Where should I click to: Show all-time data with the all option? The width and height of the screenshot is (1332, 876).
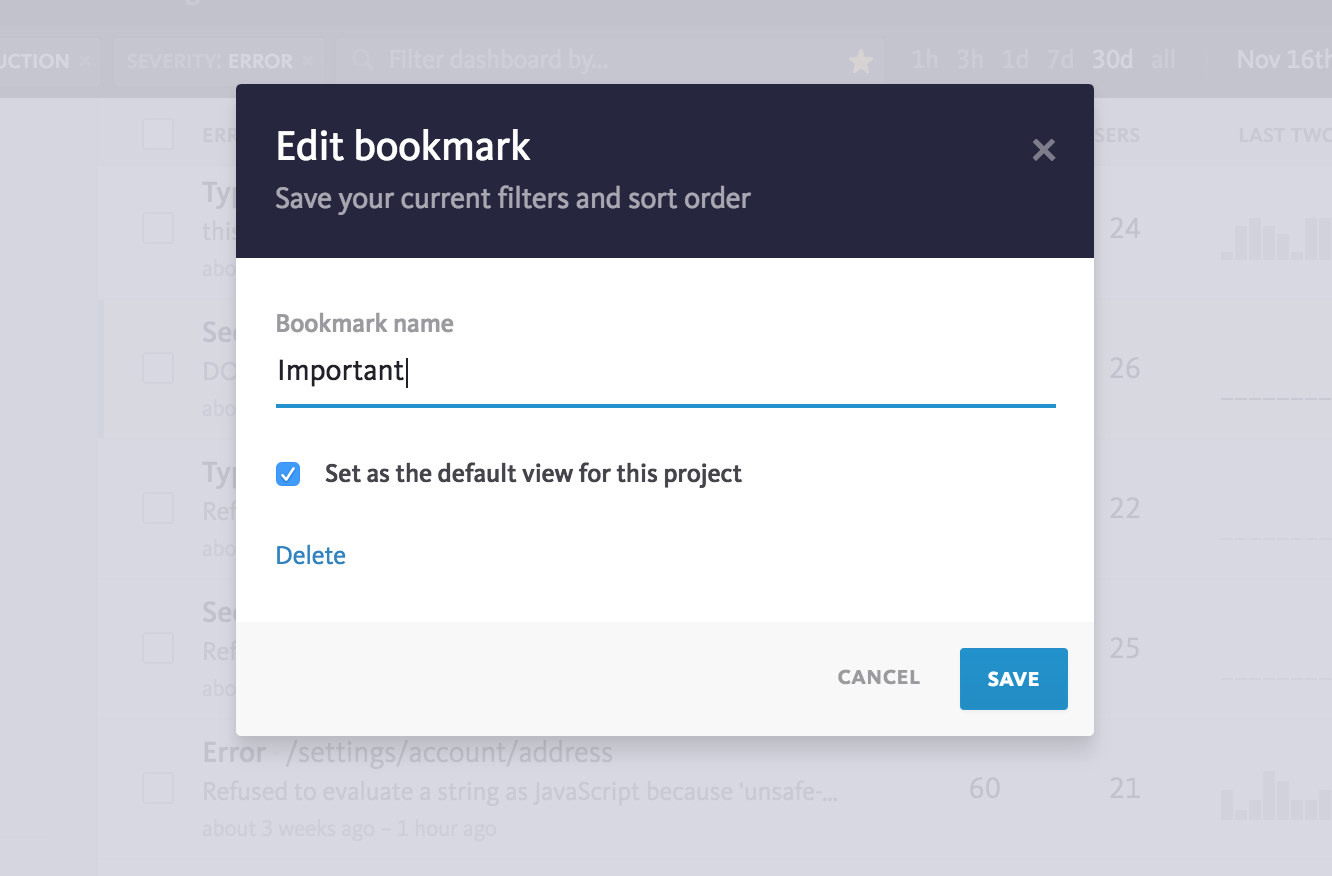click(1163, 60)
